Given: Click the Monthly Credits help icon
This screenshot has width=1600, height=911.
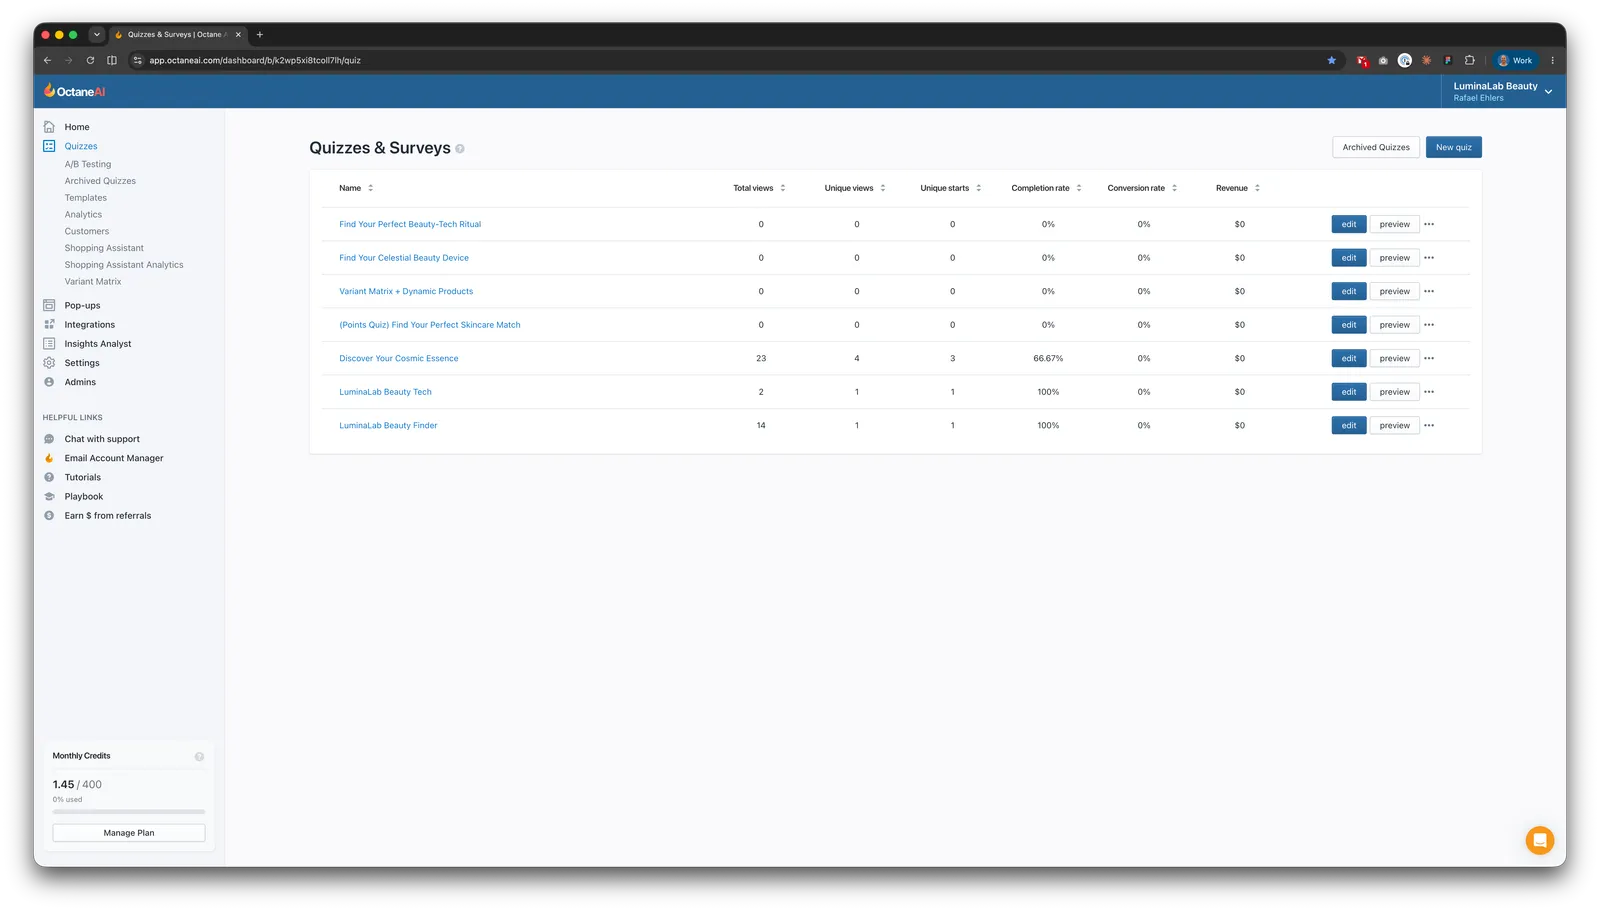Looking at the screenshot, I should (199, 757).
